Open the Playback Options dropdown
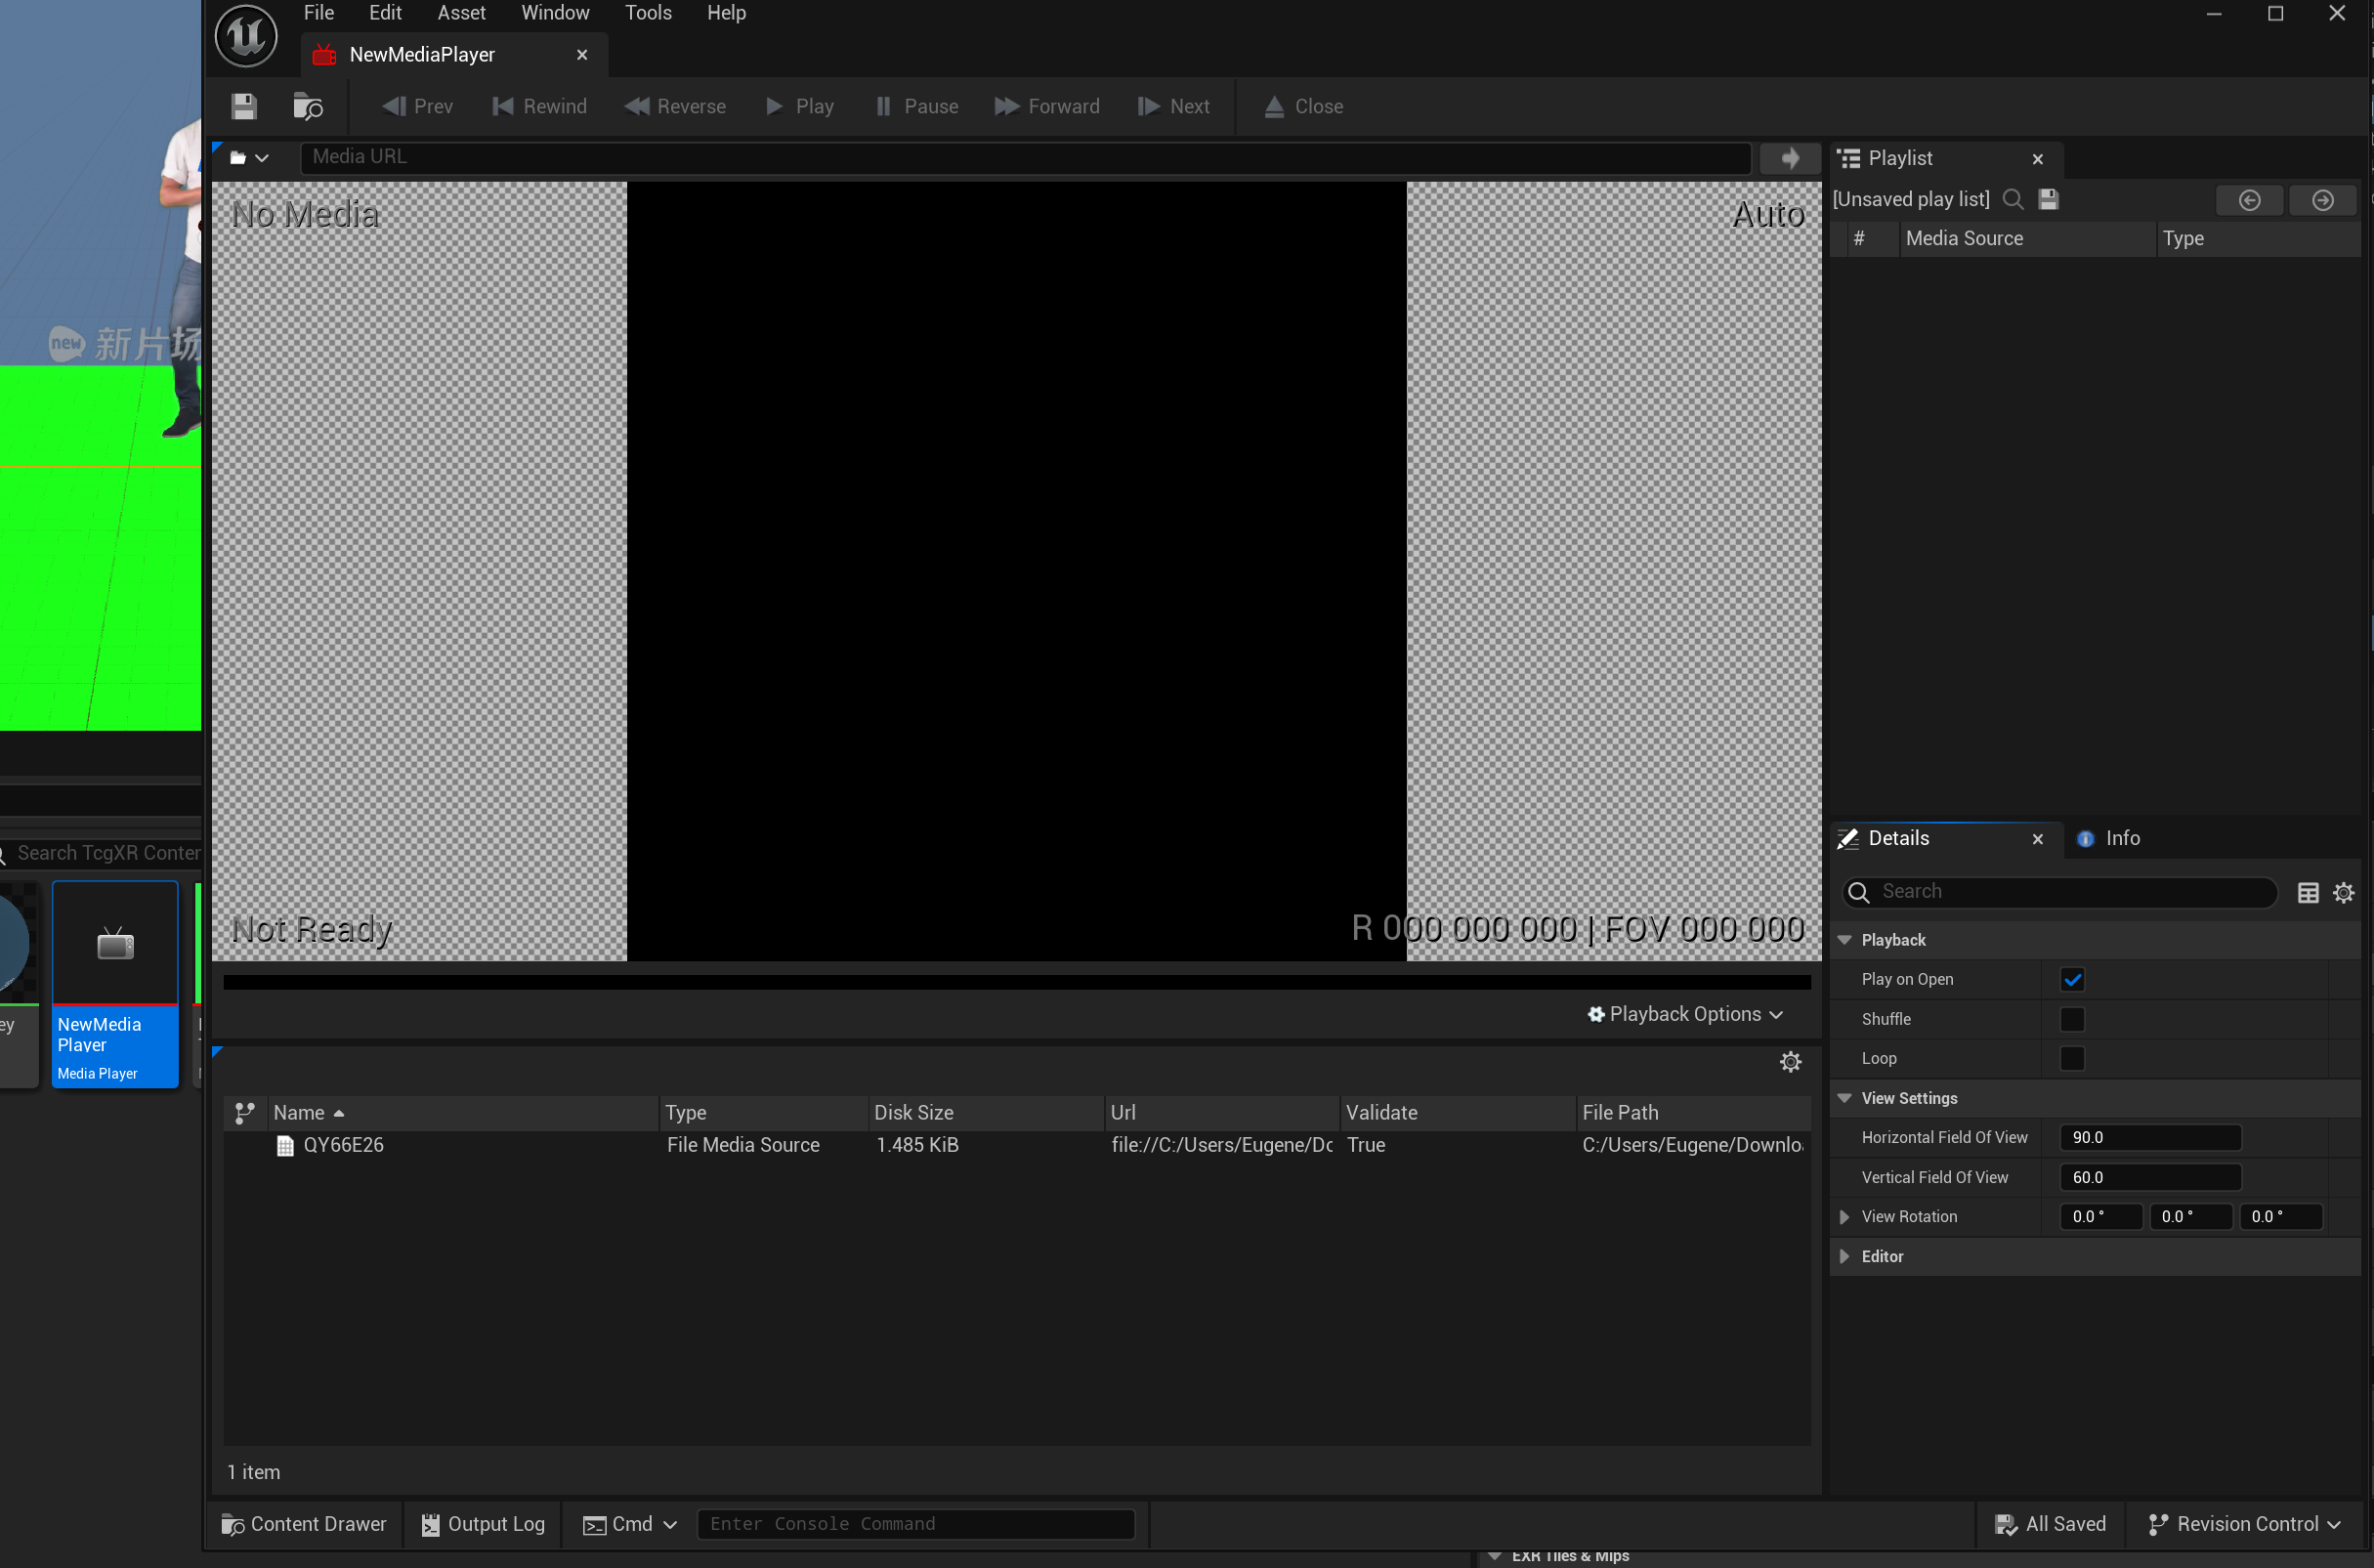This screenshot has width=2374, height=1568. (1685, 1014)
